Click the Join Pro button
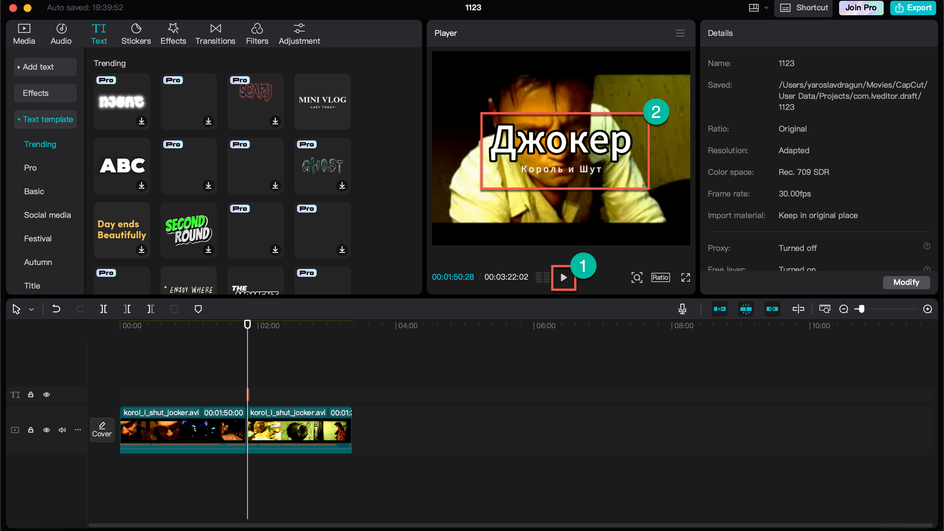The height and width of the screenshot is (531, 944). coord(861,8)
